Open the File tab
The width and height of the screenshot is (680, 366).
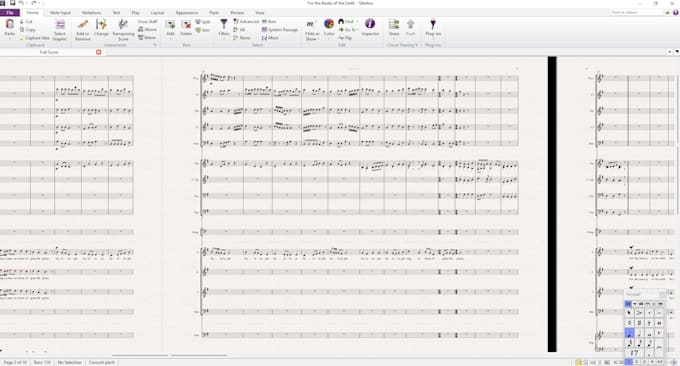tap(10, 13)
